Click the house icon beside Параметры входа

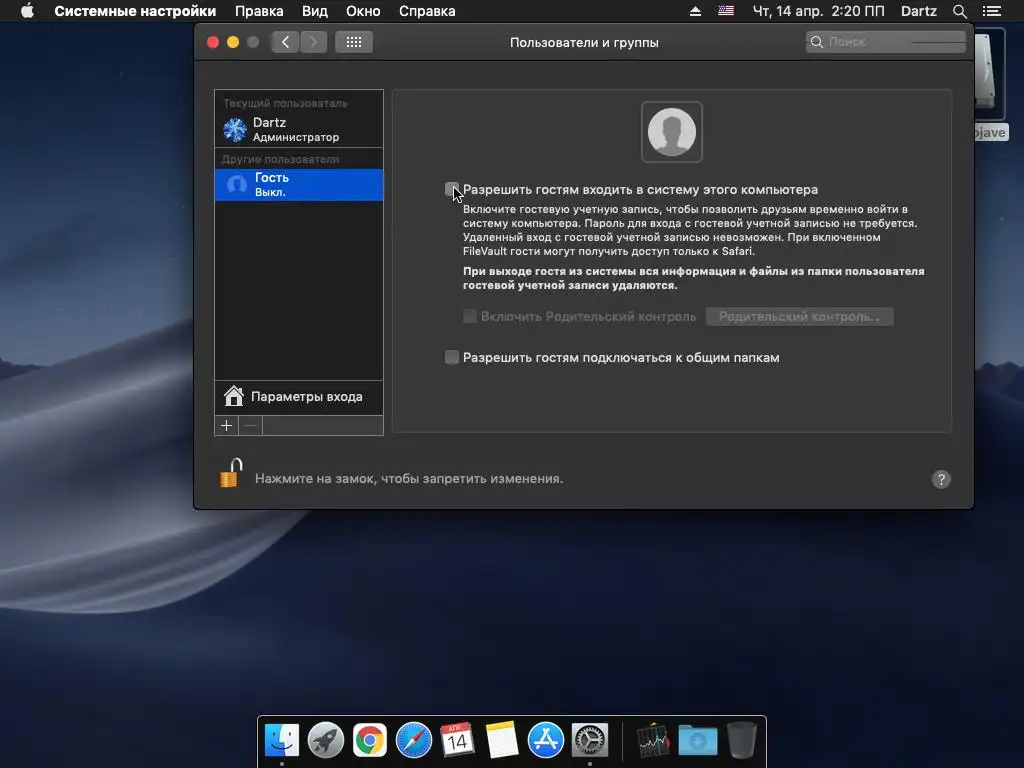pyautogui.click(x=234, y=396)
